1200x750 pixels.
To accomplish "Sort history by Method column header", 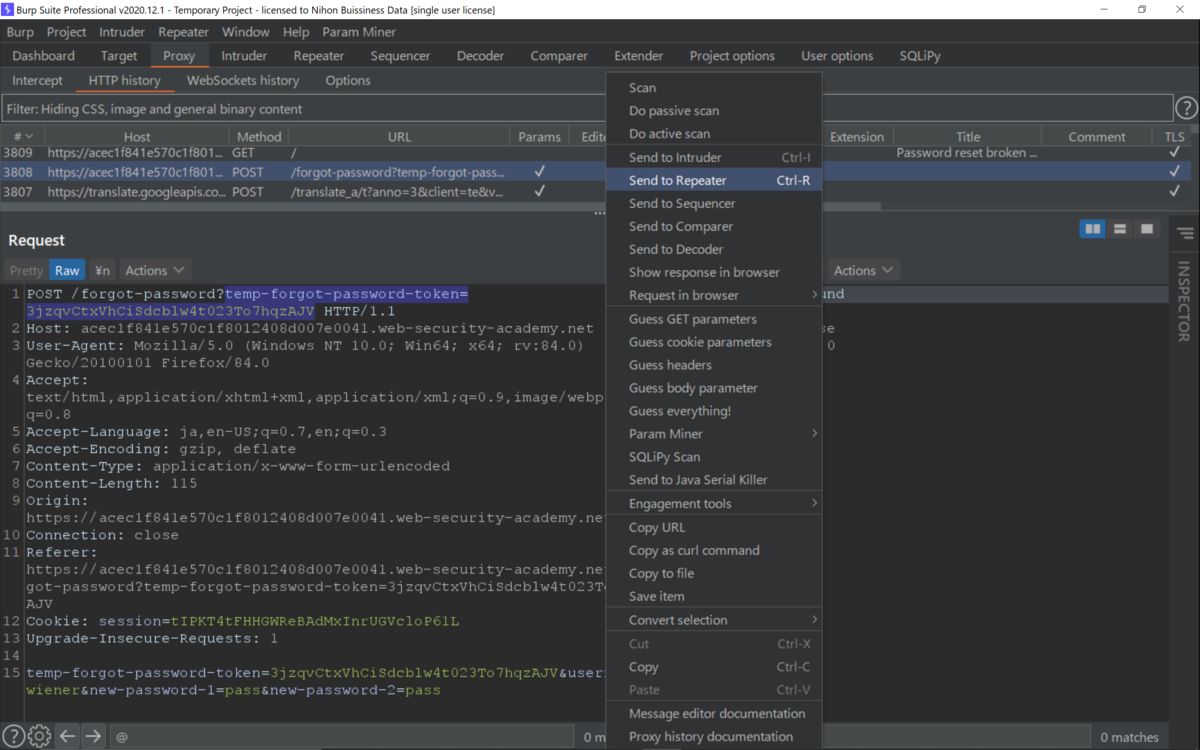I will pyautogui.click(x=259, y=136).
